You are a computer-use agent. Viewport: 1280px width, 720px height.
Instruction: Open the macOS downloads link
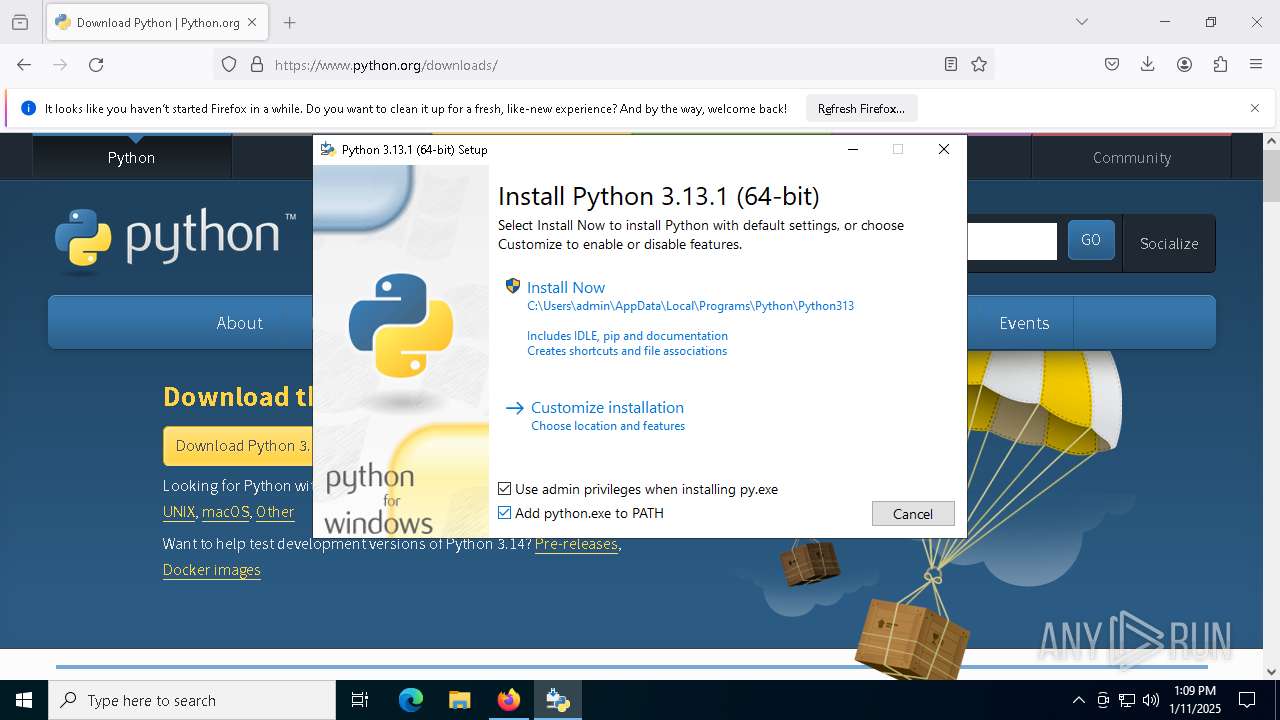(x=226, y=512)
